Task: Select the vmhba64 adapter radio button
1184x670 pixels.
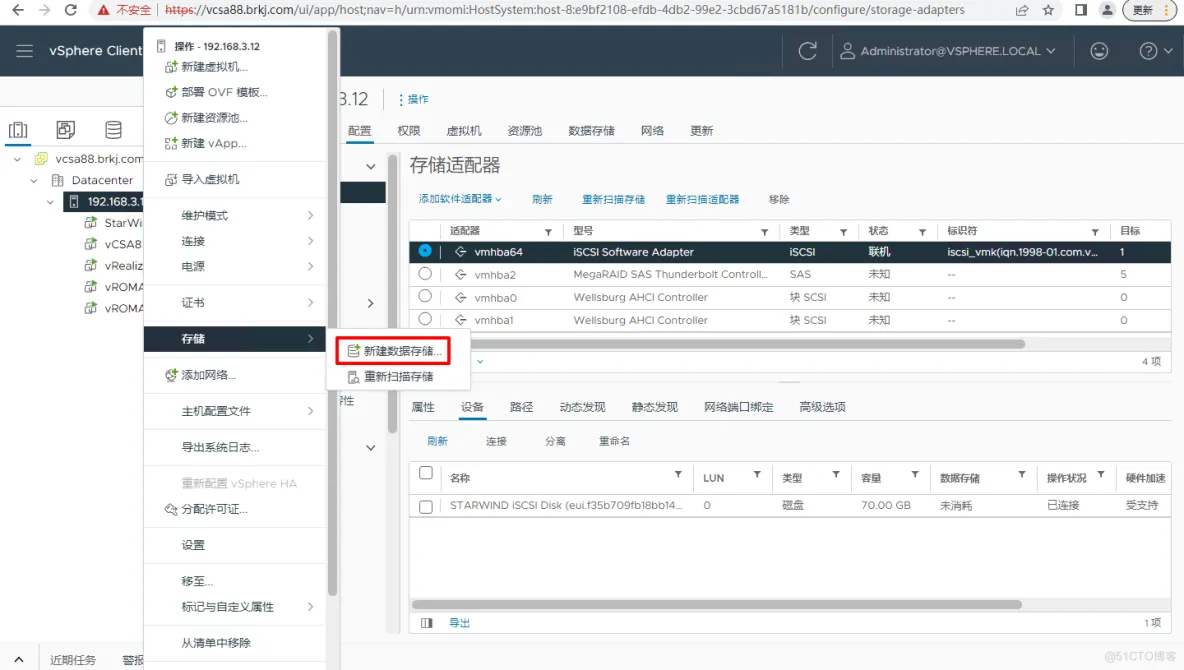Action: click(425, 251)
